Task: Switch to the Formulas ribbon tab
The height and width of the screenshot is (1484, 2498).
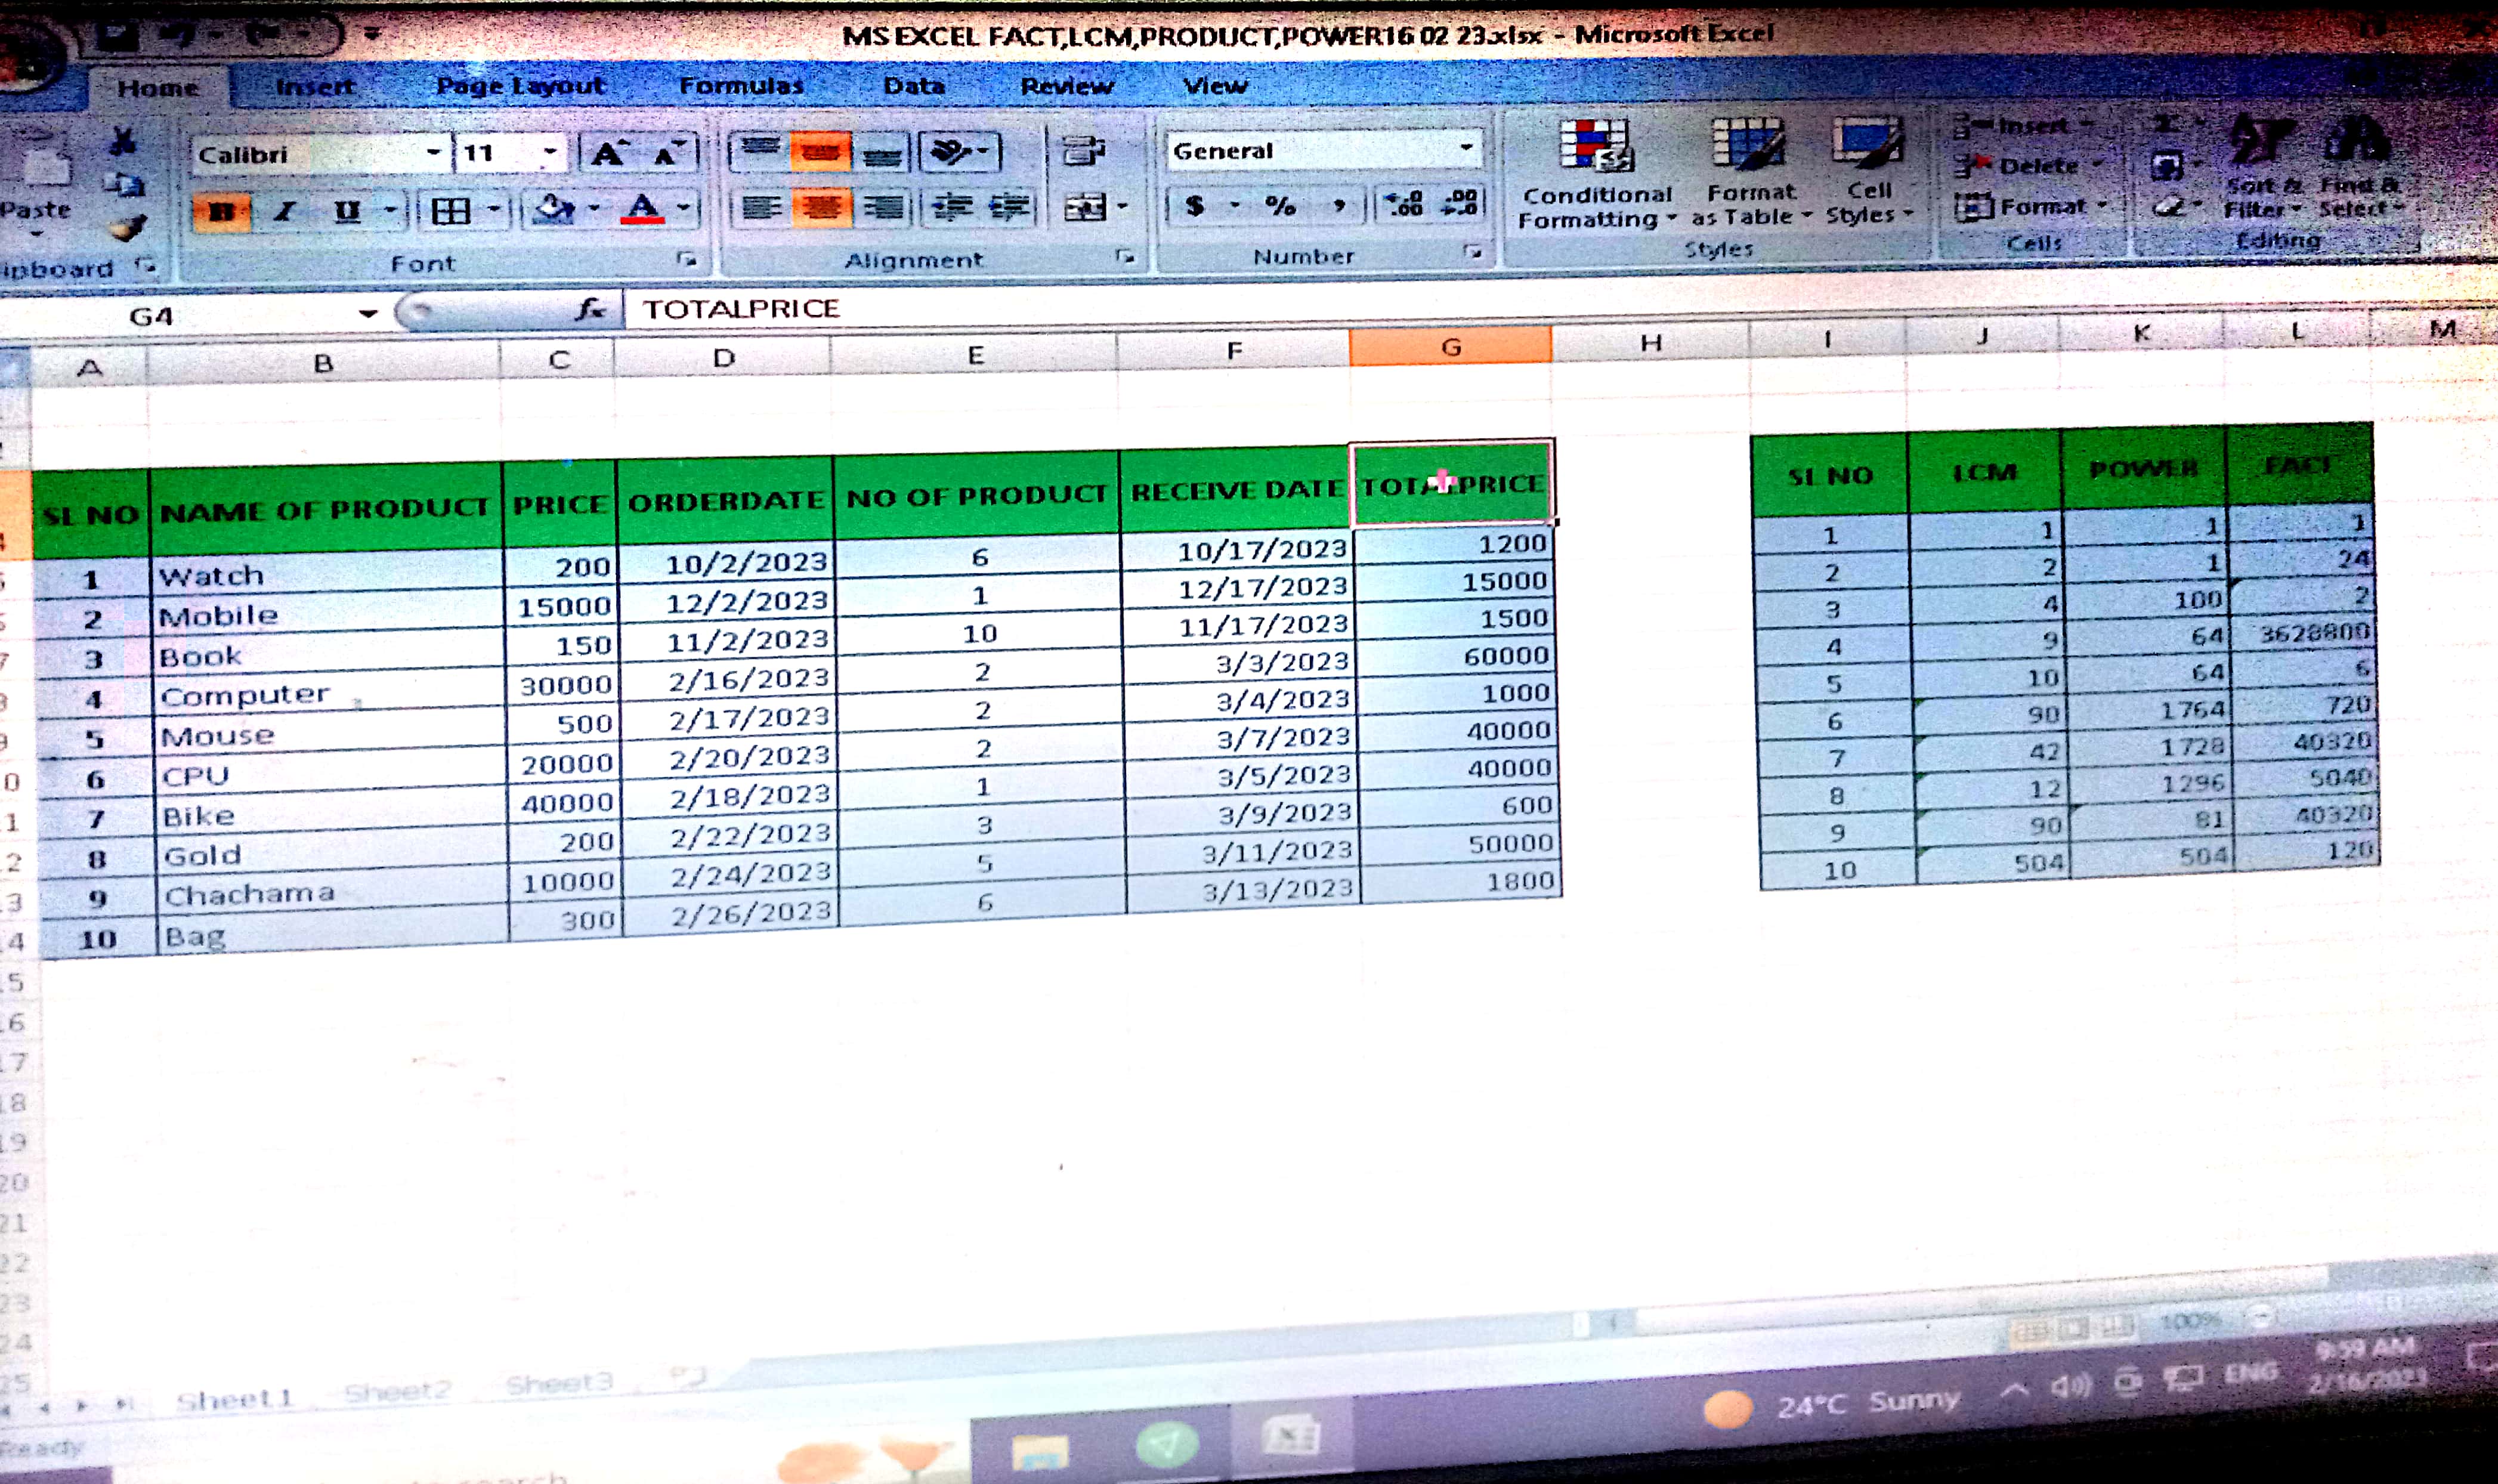Action: [741, 86]
